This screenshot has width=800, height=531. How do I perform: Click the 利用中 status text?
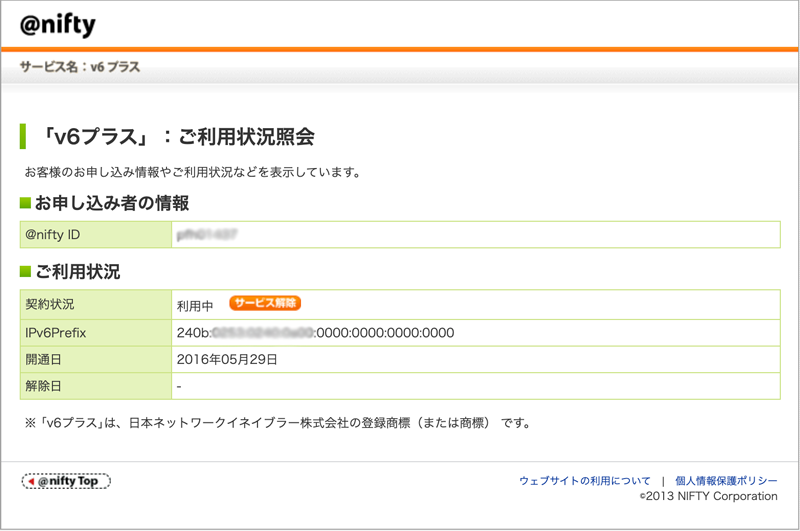coord(195,306)
